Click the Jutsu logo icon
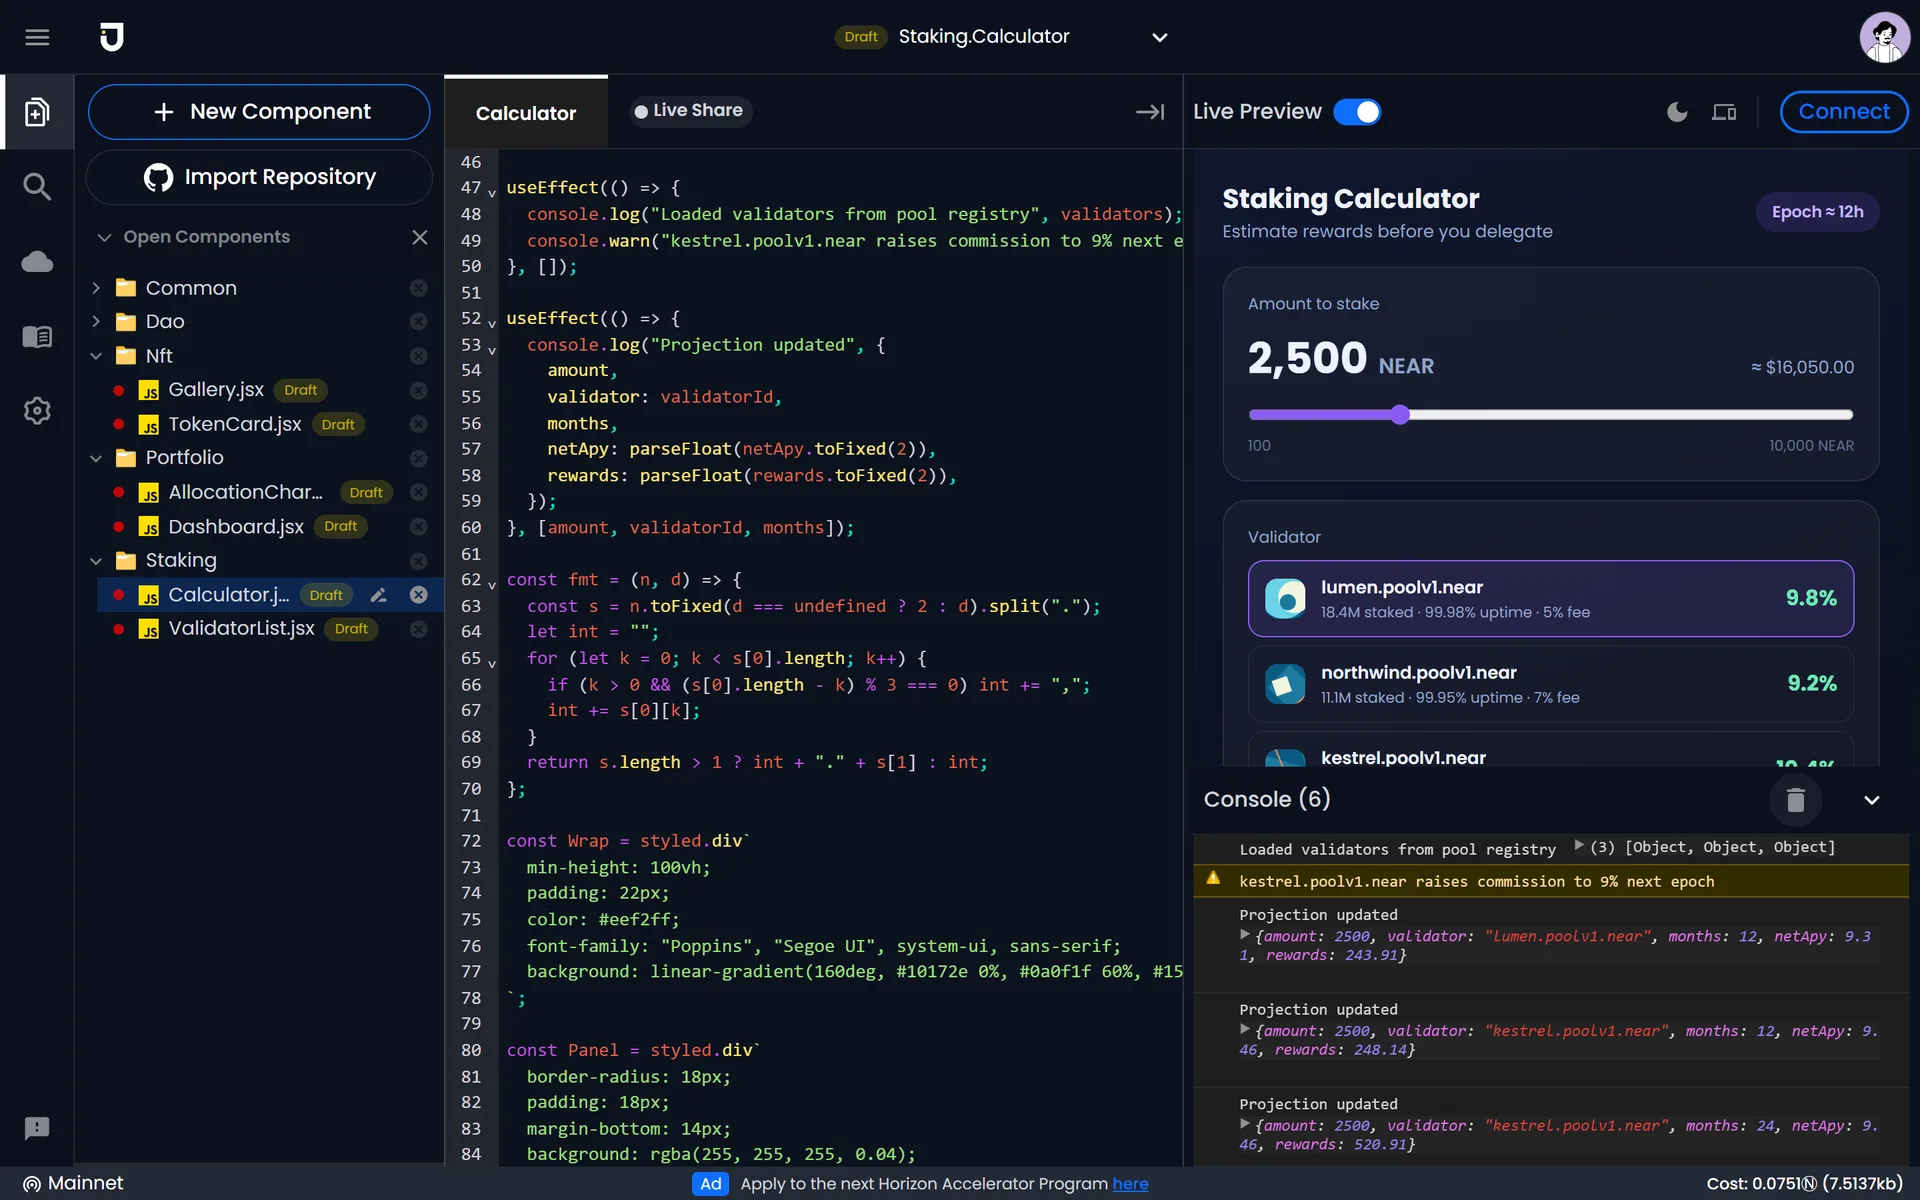The width and height of the screenshot is (1920, 1200). coord(112,37)
